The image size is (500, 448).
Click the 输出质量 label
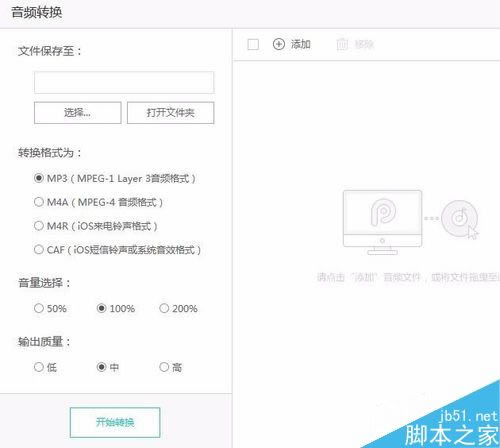pos(44,342)
